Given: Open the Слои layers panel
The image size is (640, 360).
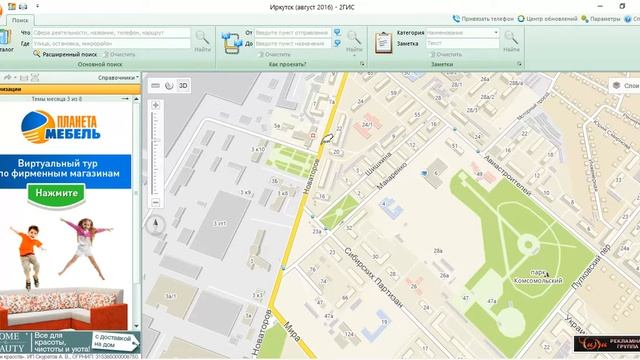Looking at the screenshot, I should pyautogui.click(x=625, y=85).
